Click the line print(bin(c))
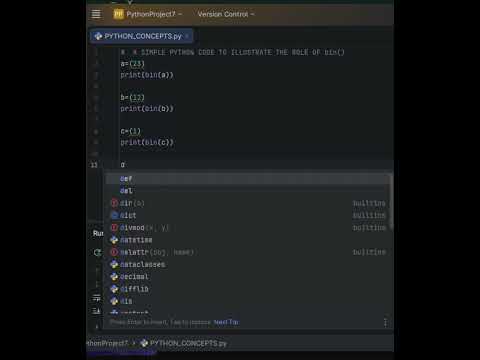The height and width of the screenshot is (360, 480). click(147, 142)
